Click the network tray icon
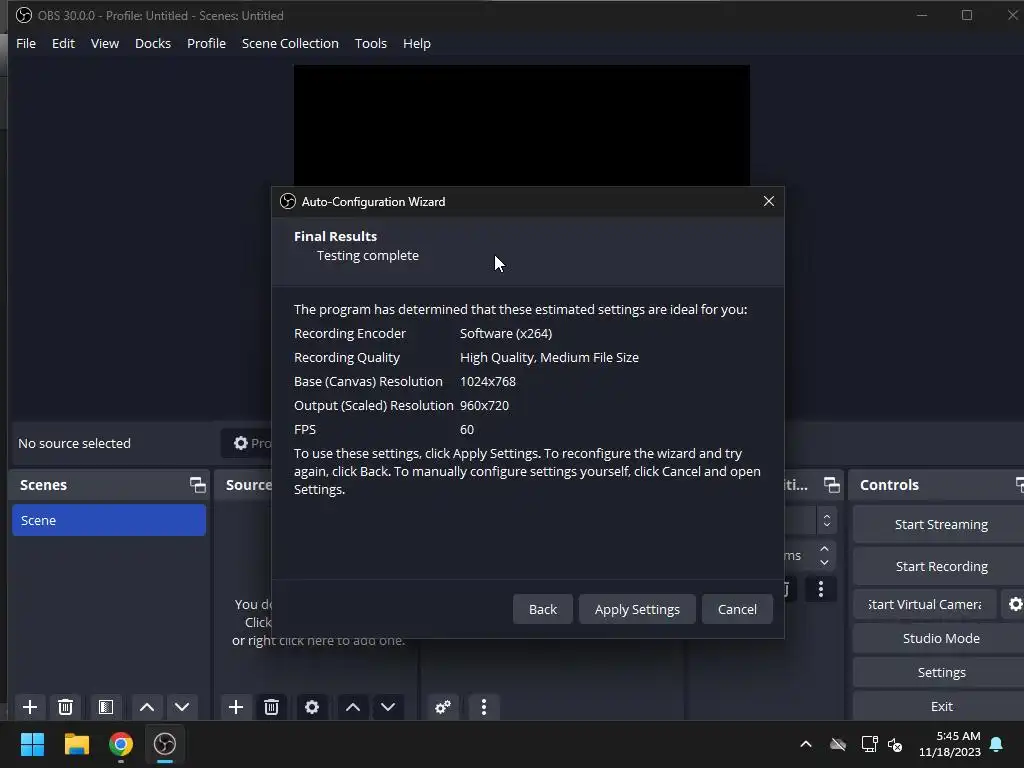 869,744
